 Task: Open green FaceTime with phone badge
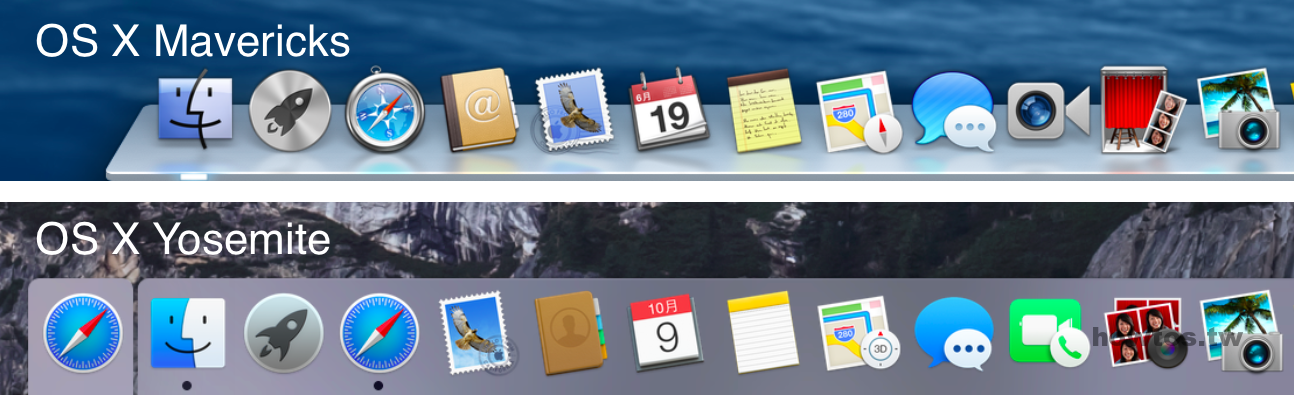[1048, 333]
